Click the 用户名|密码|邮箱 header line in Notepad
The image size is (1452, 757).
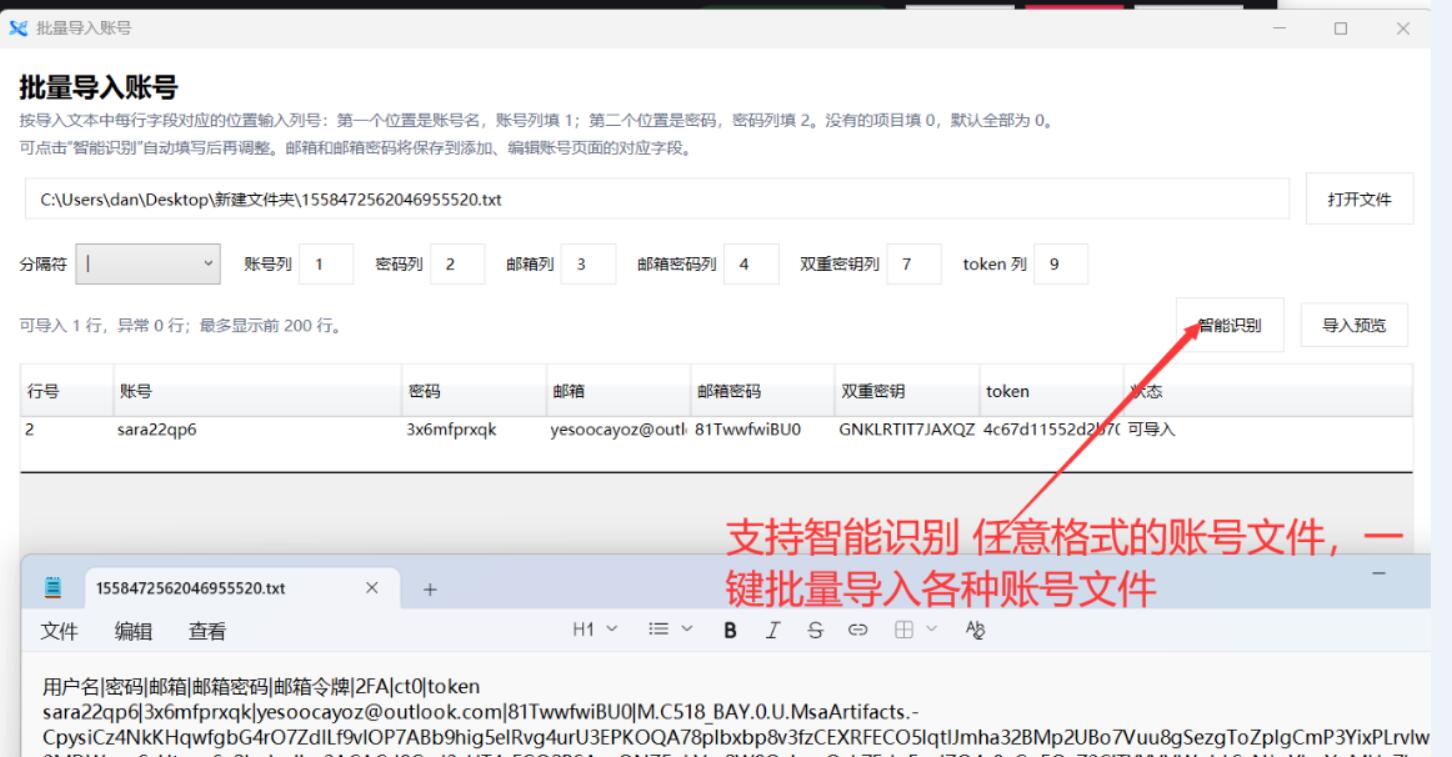[261, 686]
